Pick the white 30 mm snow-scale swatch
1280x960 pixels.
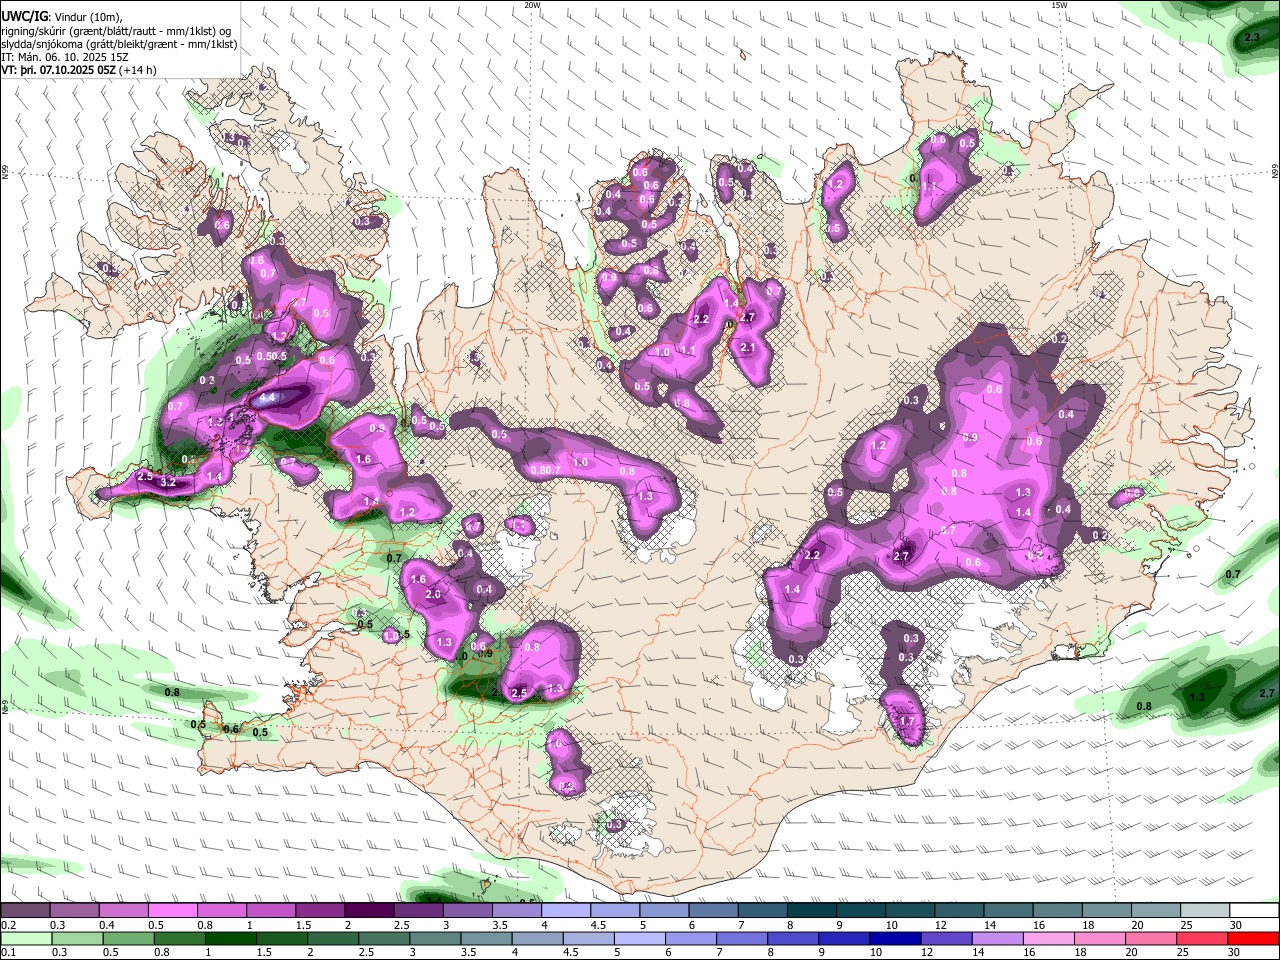[x=1253, y=911]
